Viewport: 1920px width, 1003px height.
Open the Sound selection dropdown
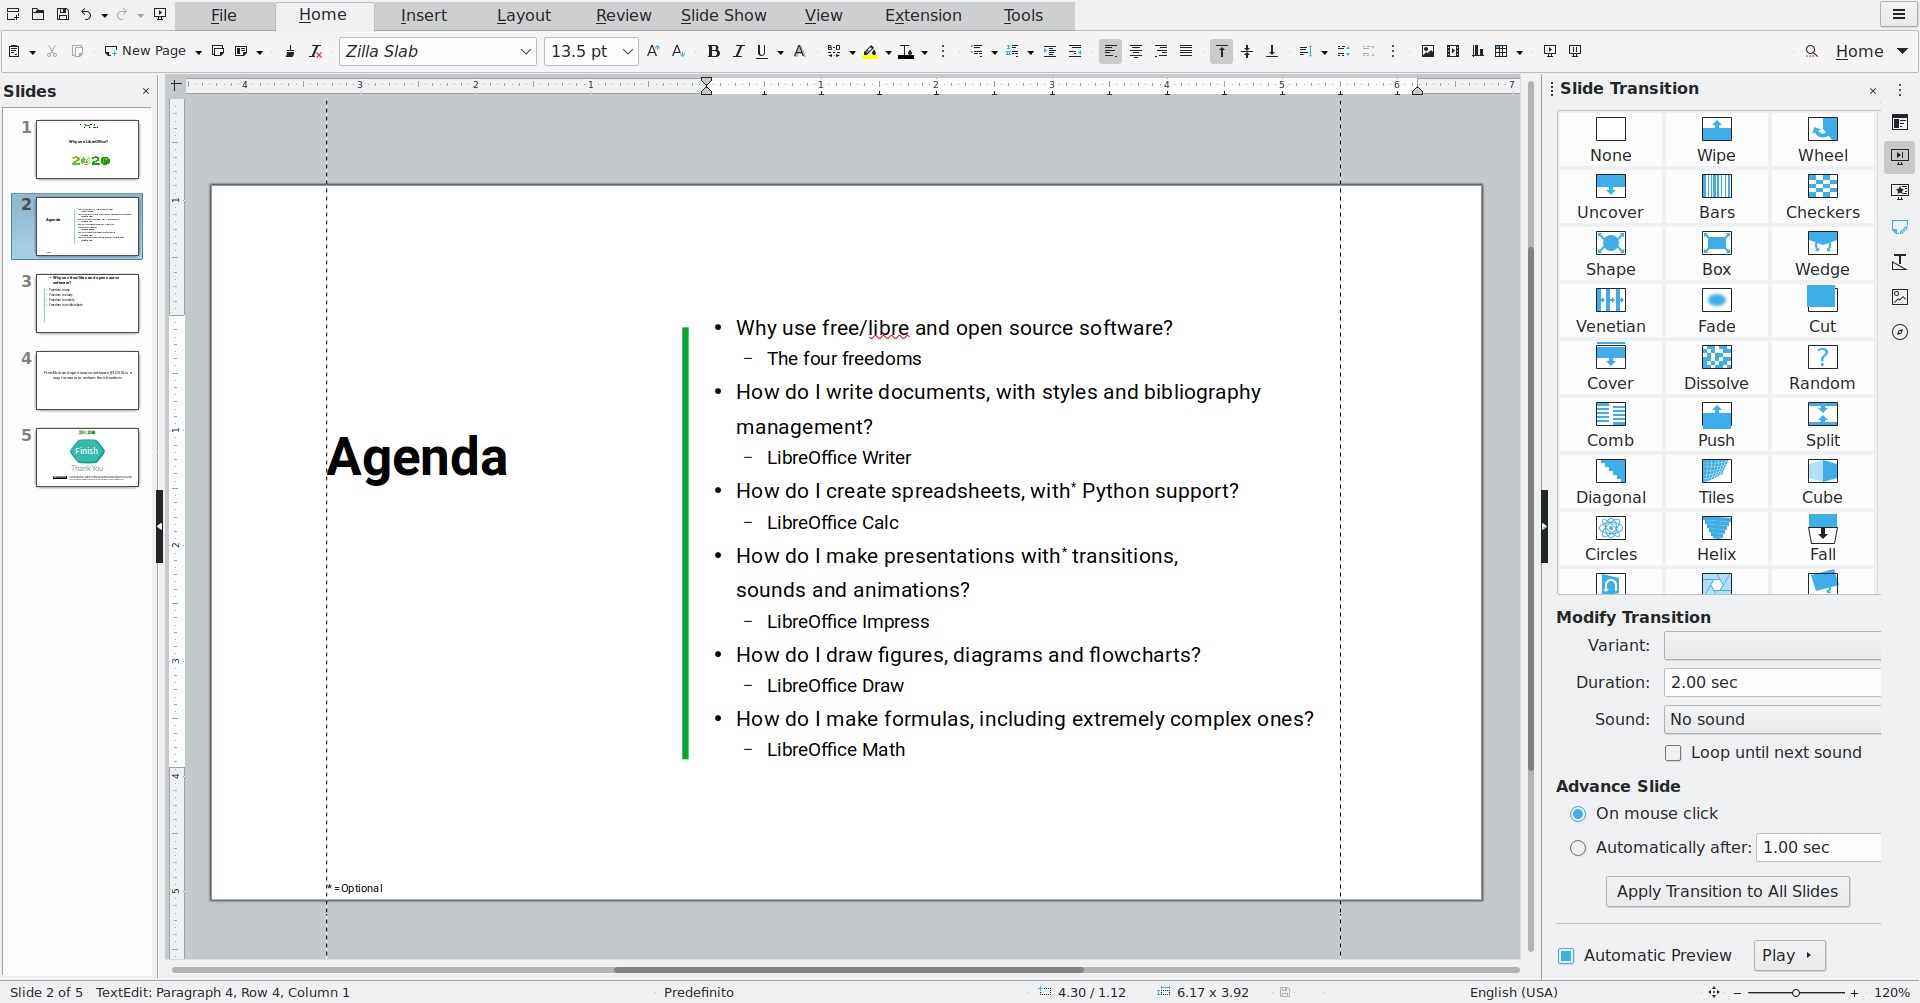pyautogui.click(x=1772, y=719)
